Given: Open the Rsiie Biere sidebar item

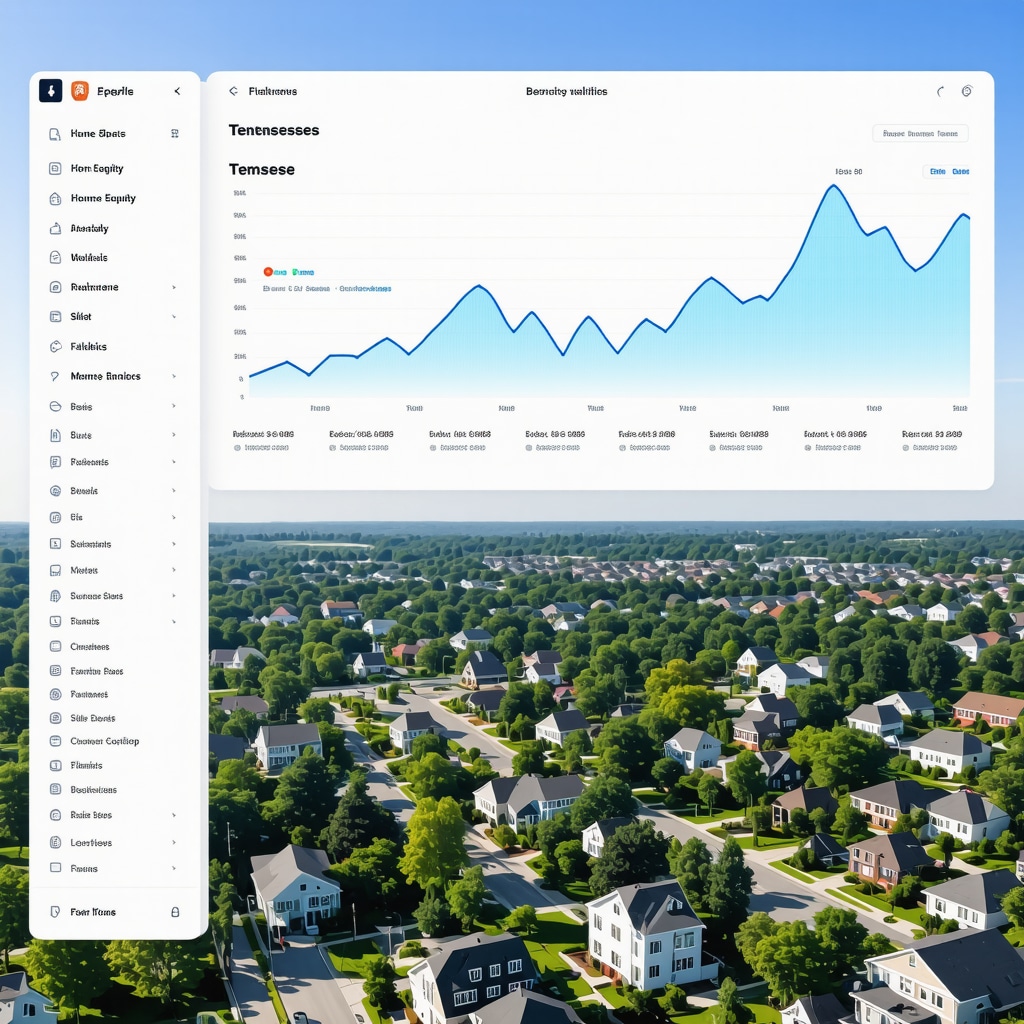Looking at the screenshot, I should pyautogui.click(x=114, y=815).
